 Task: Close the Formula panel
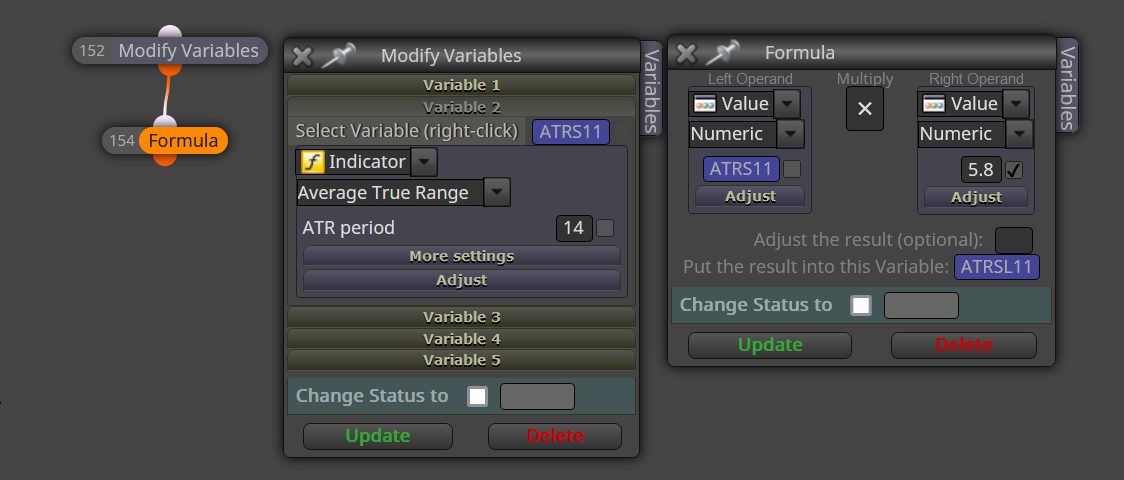[687, 53]
